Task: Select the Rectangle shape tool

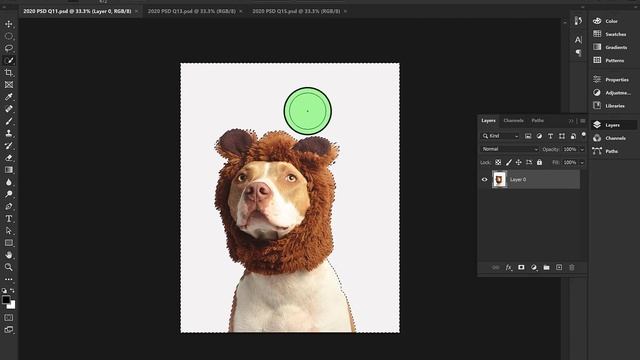Action: (9, 243)
